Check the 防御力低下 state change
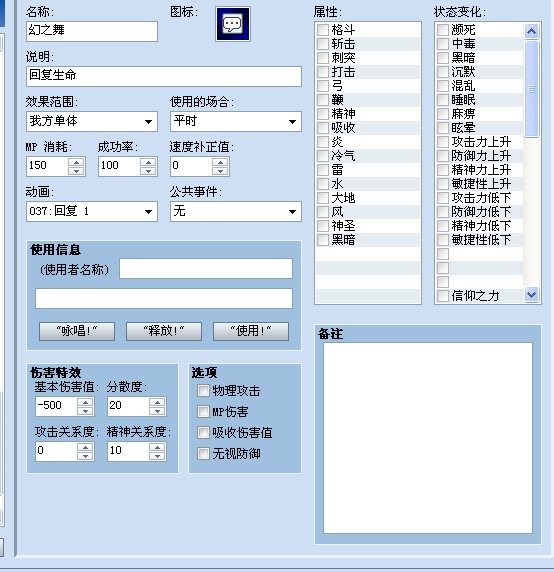Image resolution: width=554 pixels, height=572 pixels. tap(443, 212)
